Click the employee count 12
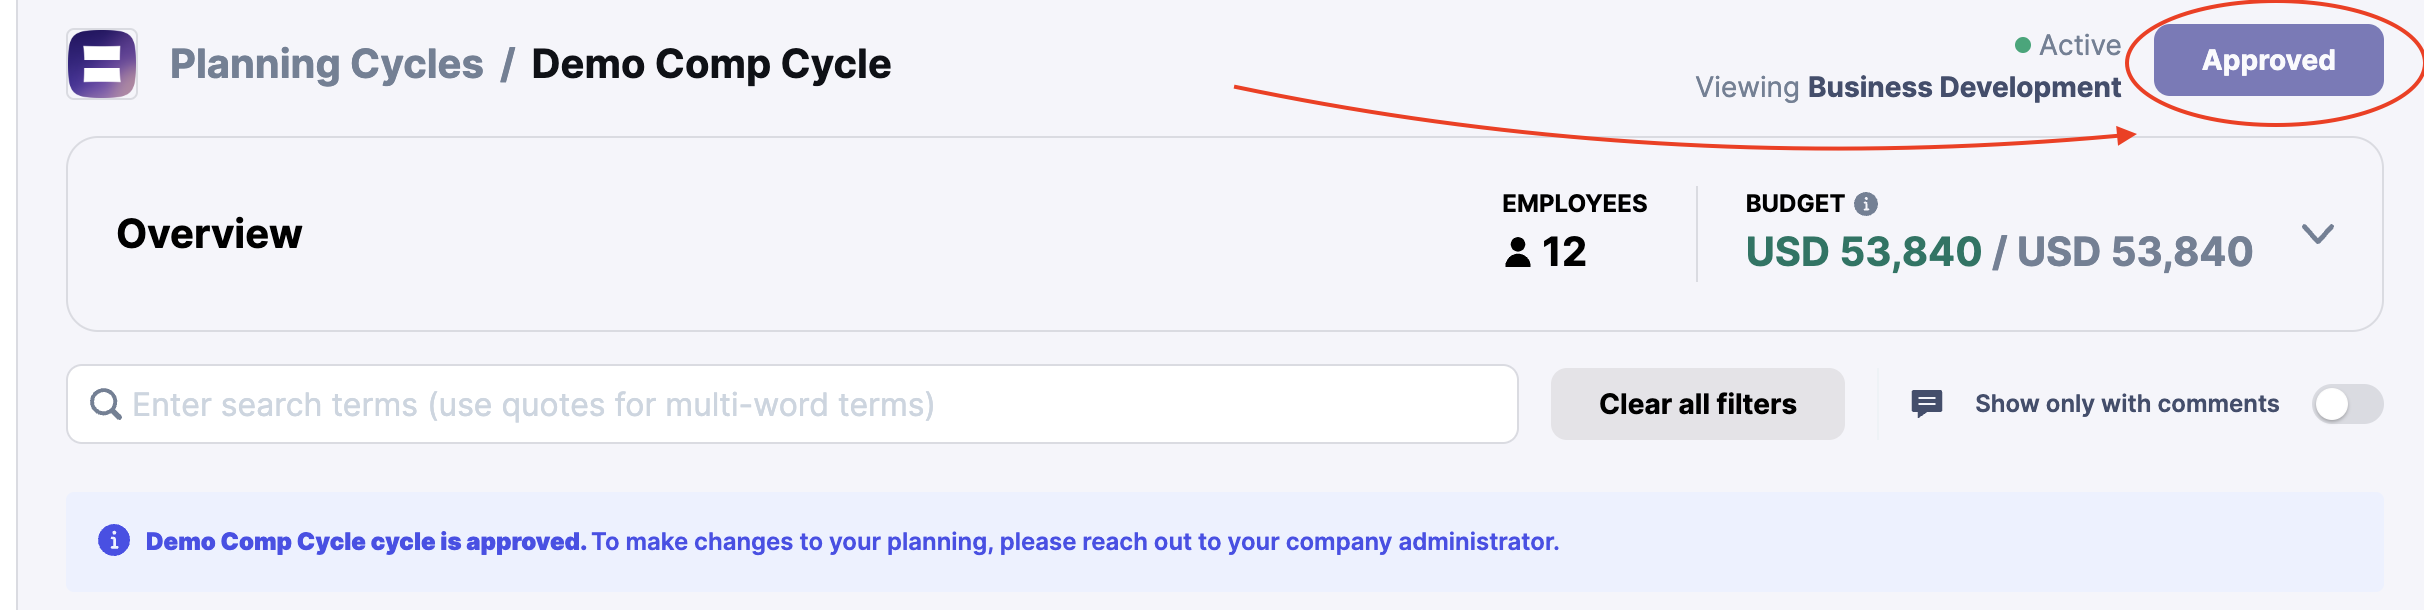Viewport: 2424px width, 610px height. click(1564, 252)
